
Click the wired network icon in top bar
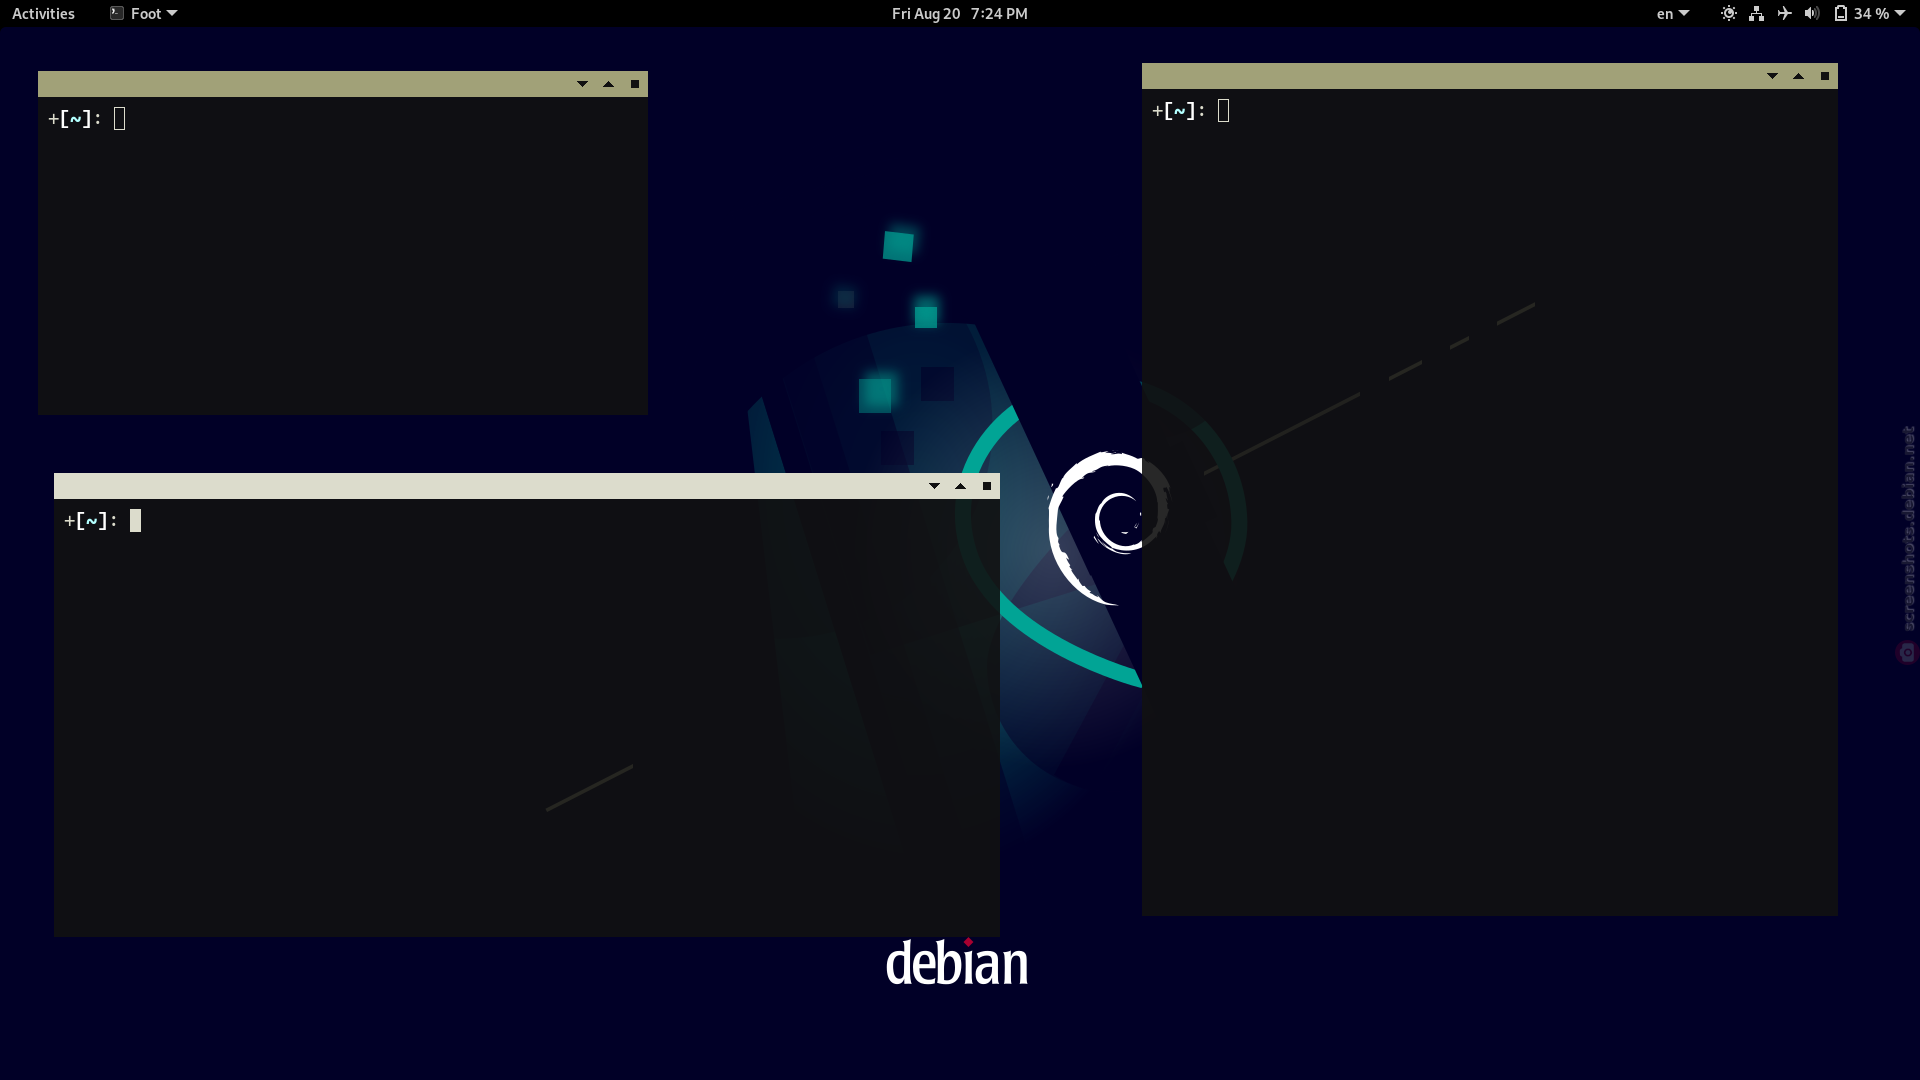[1756, 13]
